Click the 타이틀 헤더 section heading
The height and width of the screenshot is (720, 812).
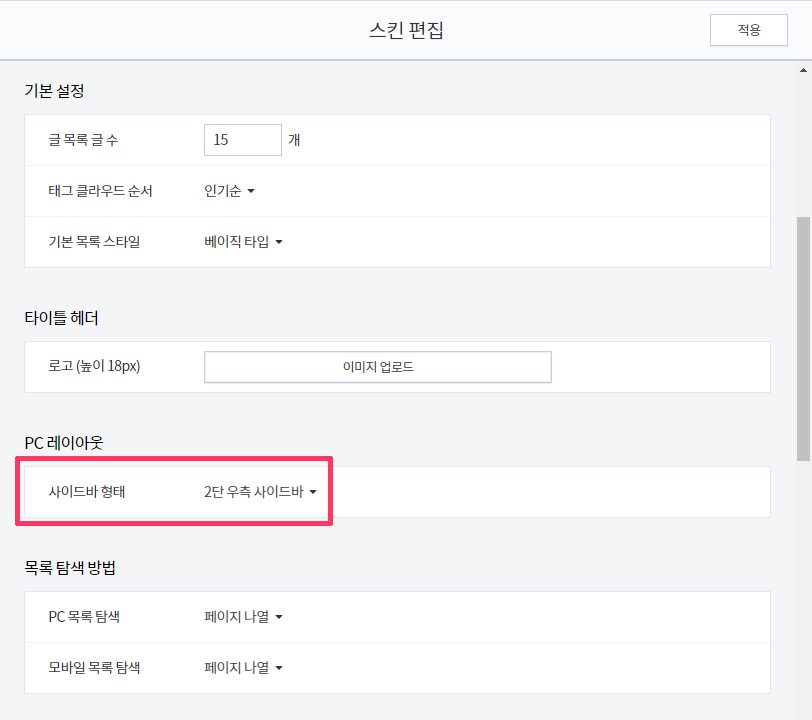click(61, 318)
